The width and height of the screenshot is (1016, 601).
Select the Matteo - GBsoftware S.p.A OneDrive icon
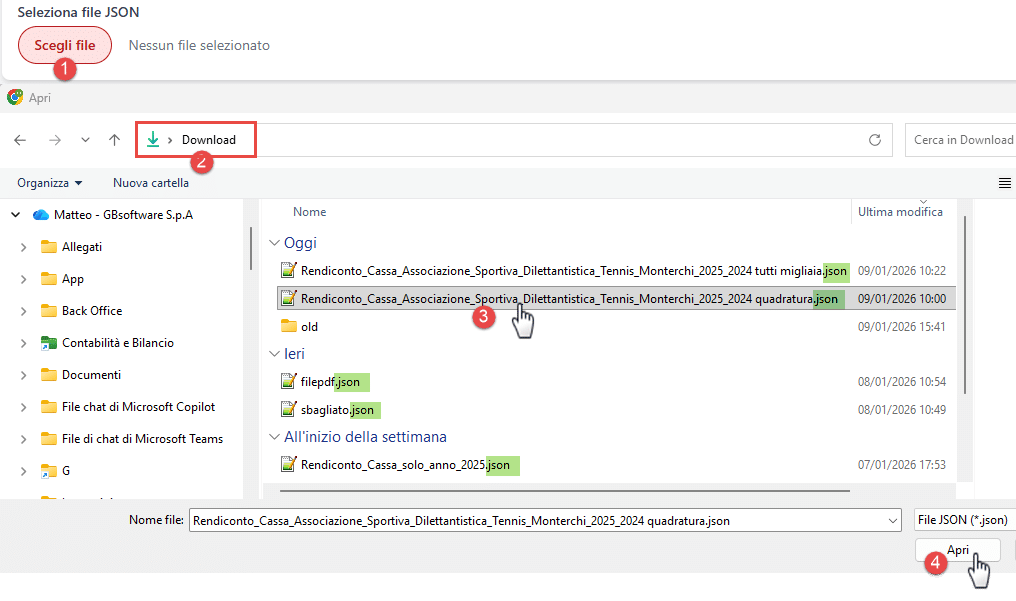point(41,214)
